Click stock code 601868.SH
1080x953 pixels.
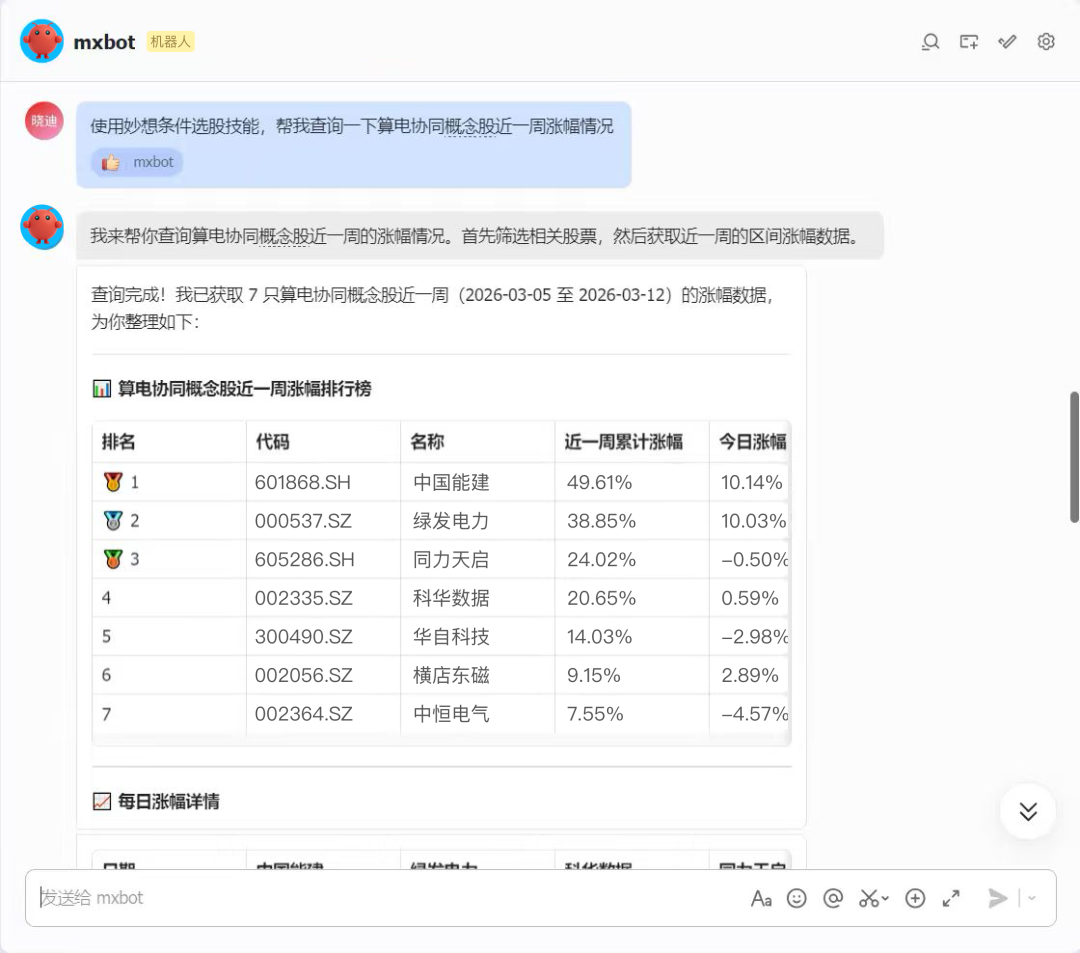(302, 482)
